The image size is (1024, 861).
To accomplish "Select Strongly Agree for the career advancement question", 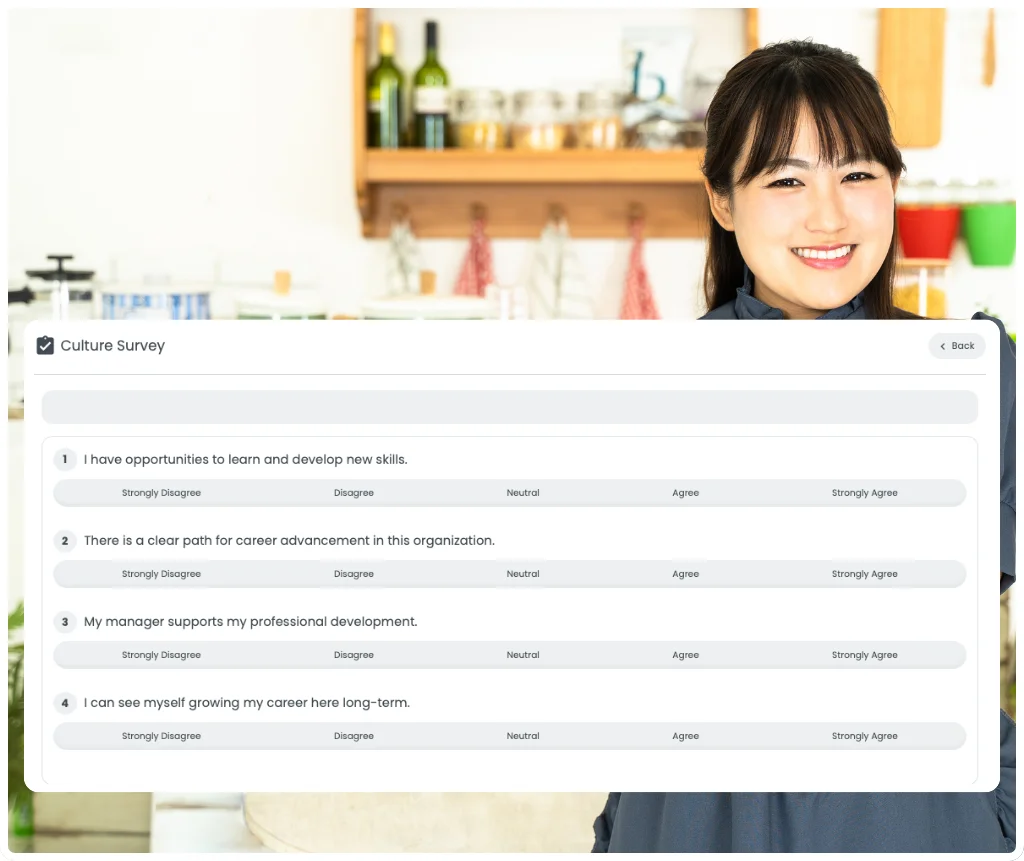I will click(864, 573).
